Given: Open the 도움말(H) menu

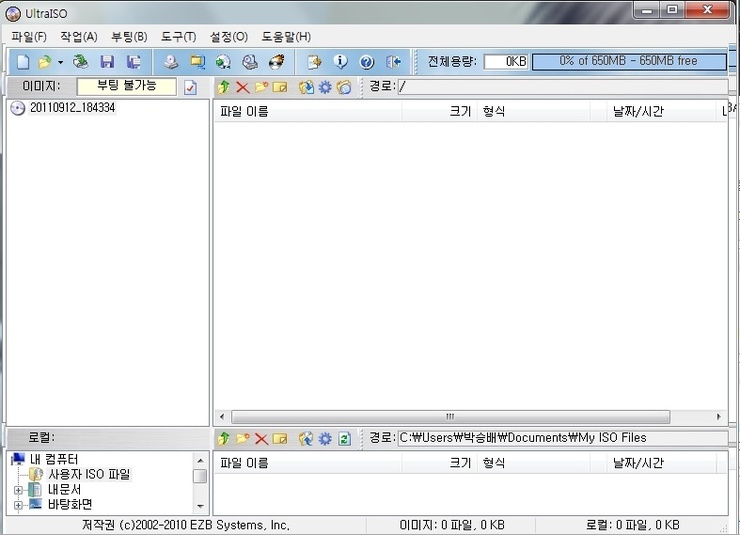Looking at the screenshot, I should pos(286,37).
